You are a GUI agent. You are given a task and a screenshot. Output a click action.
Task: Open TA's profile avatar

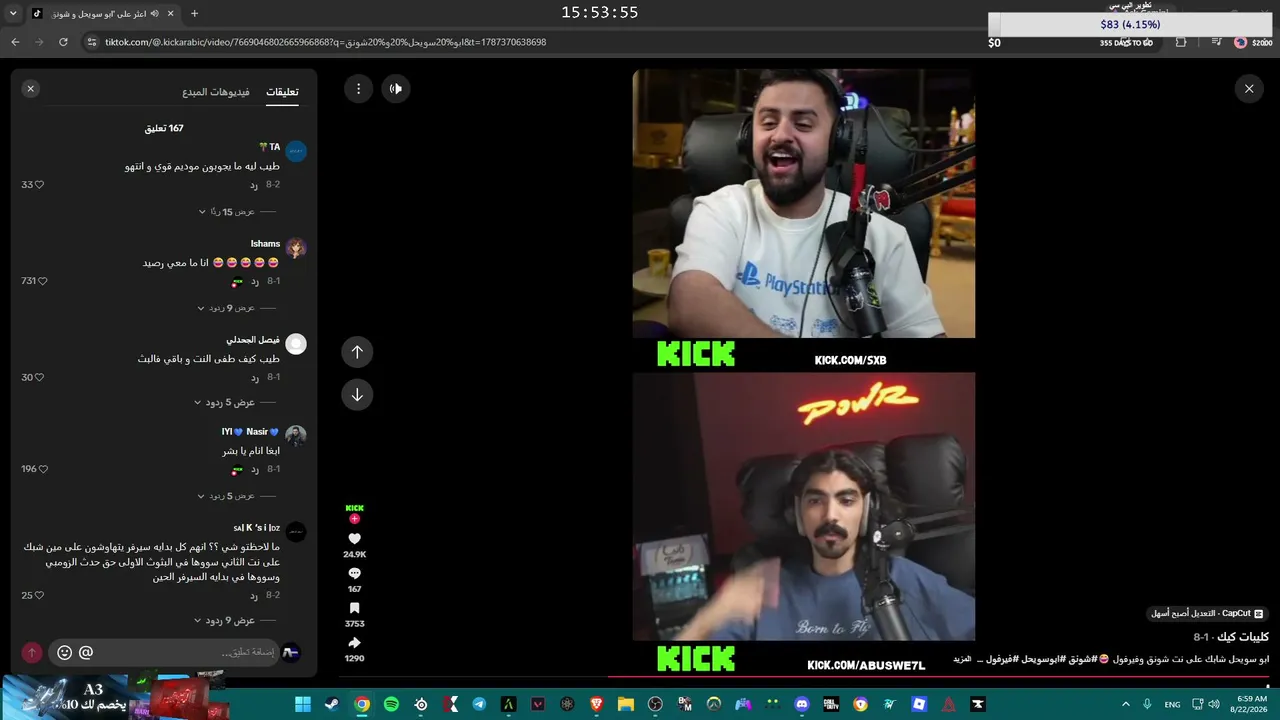click(296, 152)
